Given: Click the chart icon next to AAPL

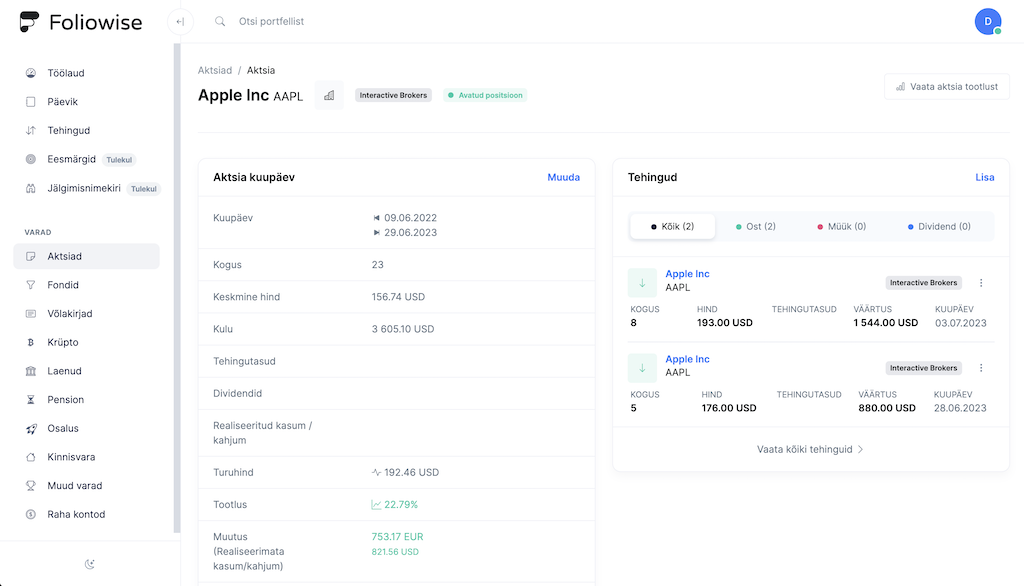Looking at the screenshot, I should tap(329, 95).
